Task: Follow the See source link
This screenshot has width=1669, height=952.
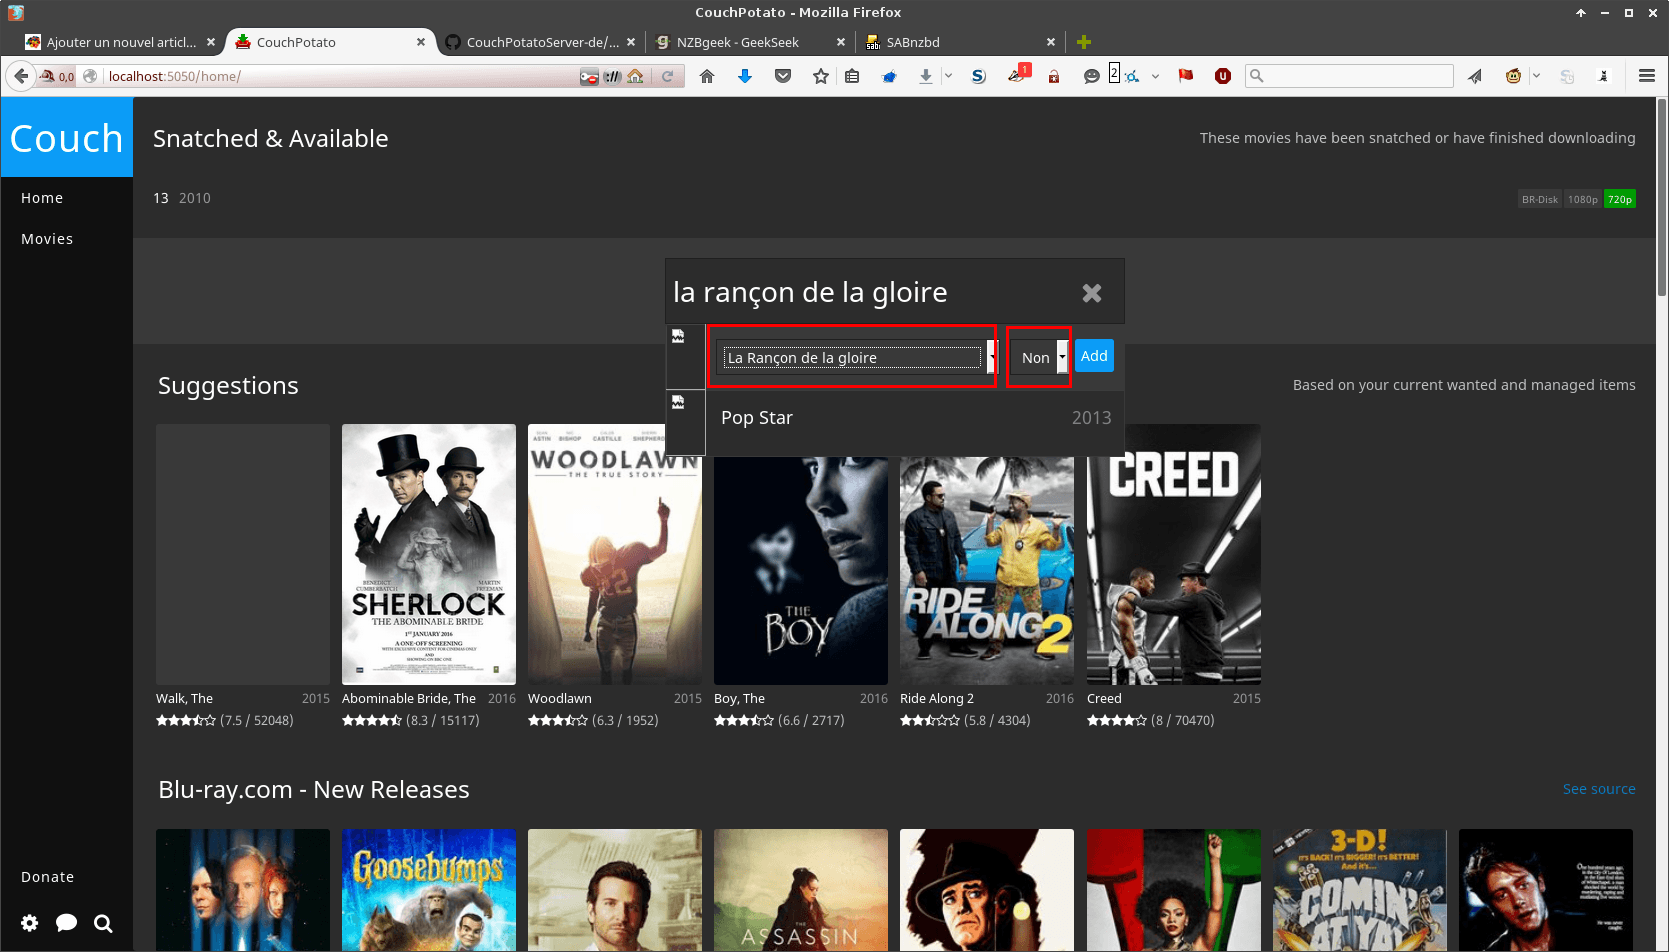Action: click(x=1599, y=789)
